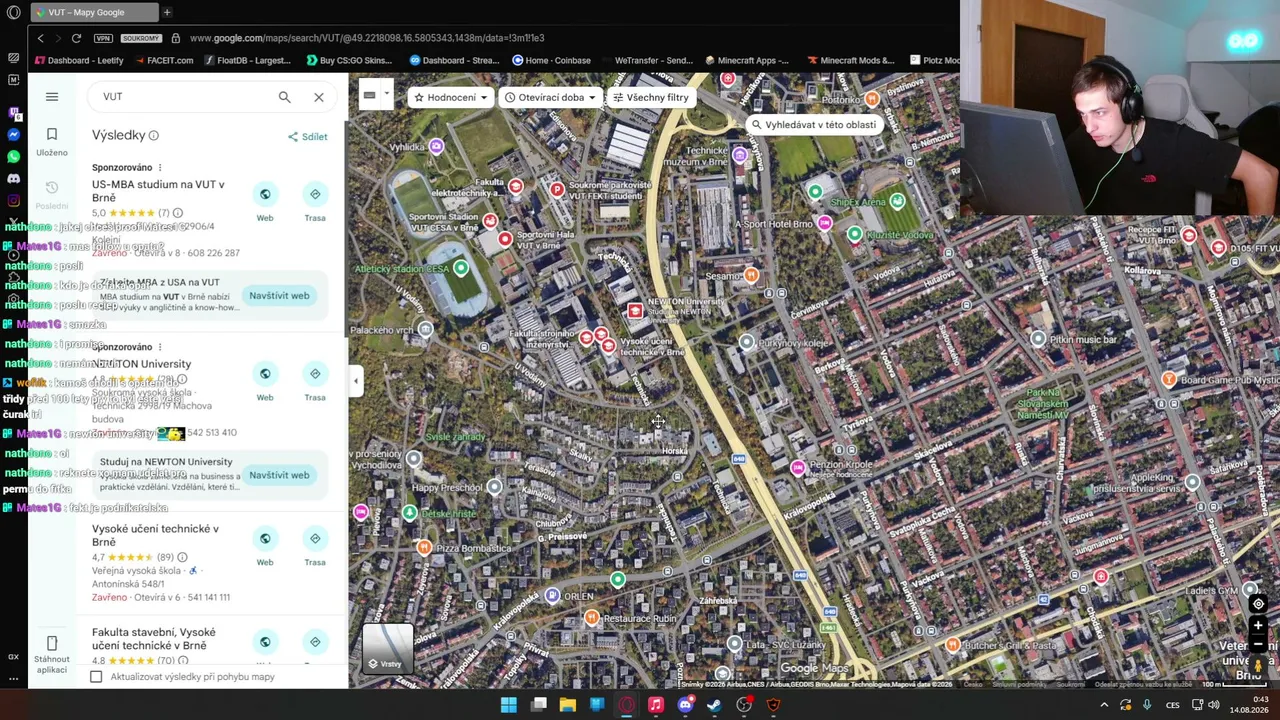Image resolution: width=1280 pixels, height=720 pixels.
Task: Open Všechny filtry all filters
Action: point(651,98)
